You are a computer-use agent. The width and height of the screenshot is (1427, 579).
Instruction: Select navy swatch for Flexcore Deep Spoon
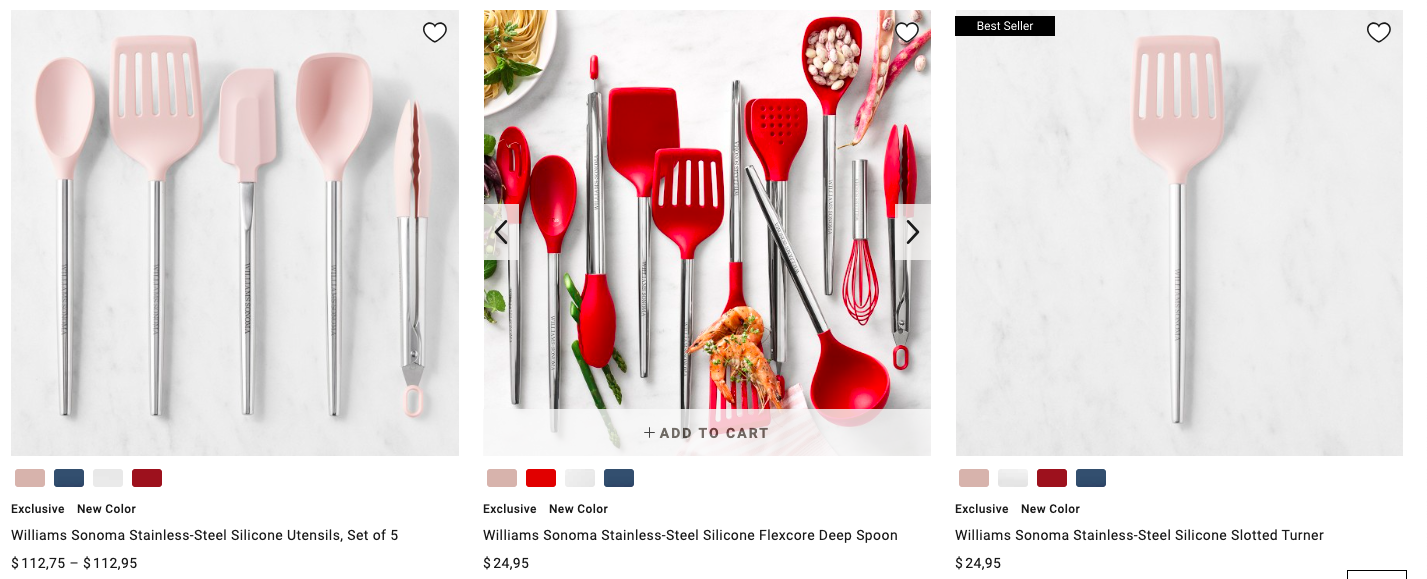click(x=619, y=478)
